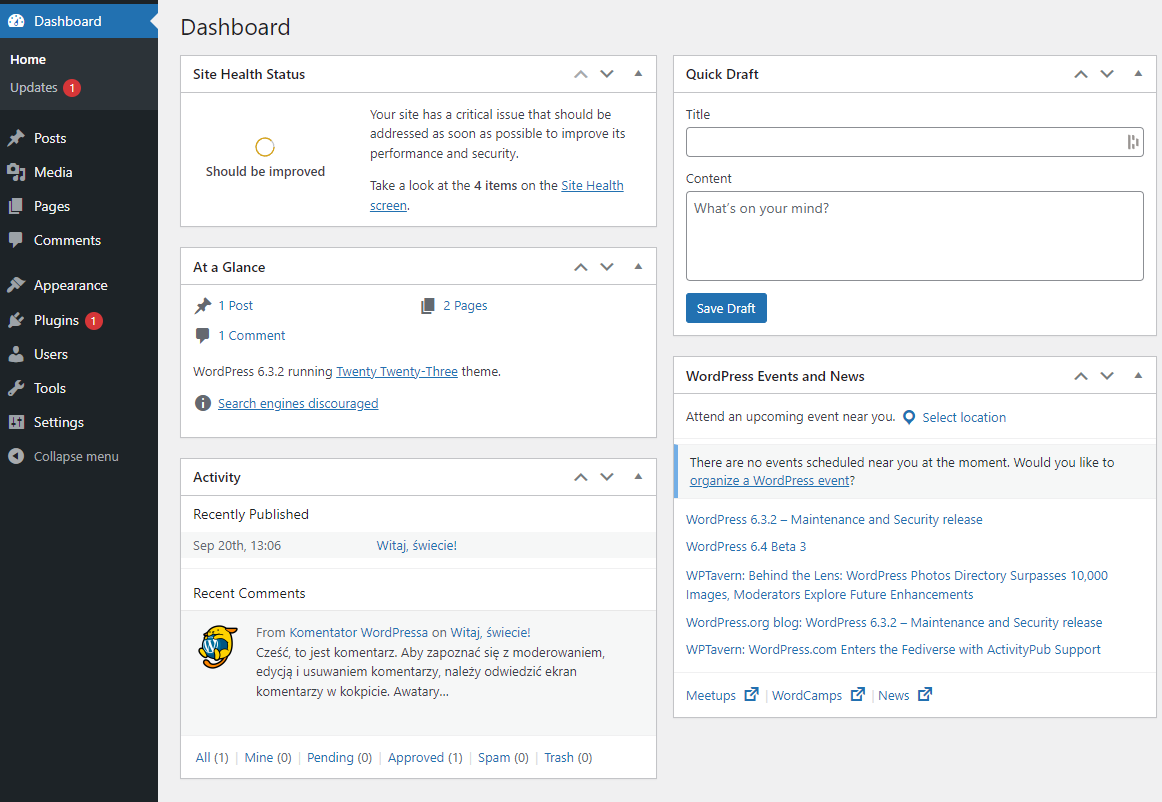Screen dimensions: 1162x802
Task: Click the Plugins red update badge
Action: pyautogui.click(x=93, y=320)
